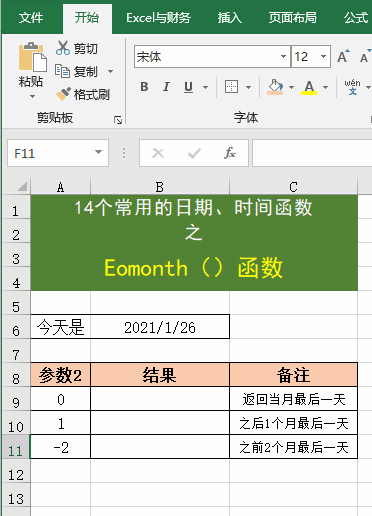This screenshot has height=516, width=372.
Task: Switch to the 开始 tab
Action: 87,18
